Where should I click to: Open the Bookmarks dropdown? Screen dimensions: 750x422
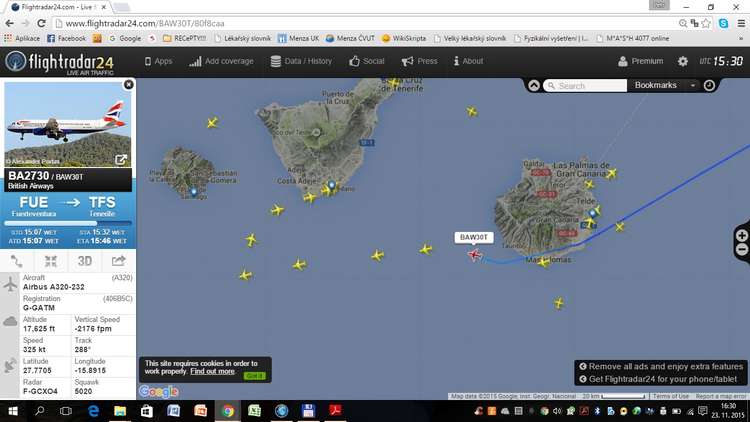tap(664, 85)
